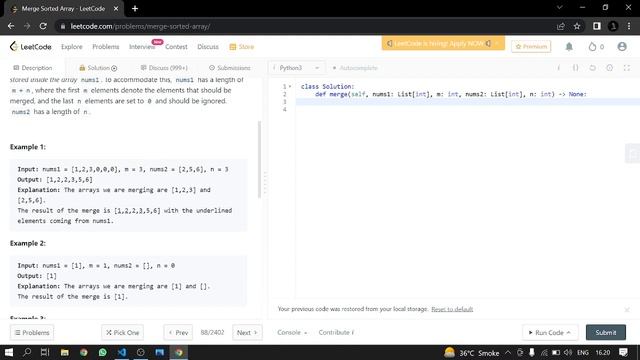Screen dimensions: 640x360
Task: Open Discuss in top navigation
Action: click(208, 47)
